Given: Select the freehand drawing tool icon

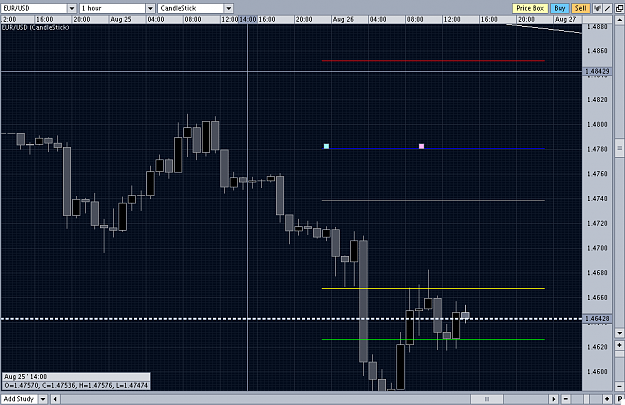Looking at the screenshot, I should tap(597, 8).
